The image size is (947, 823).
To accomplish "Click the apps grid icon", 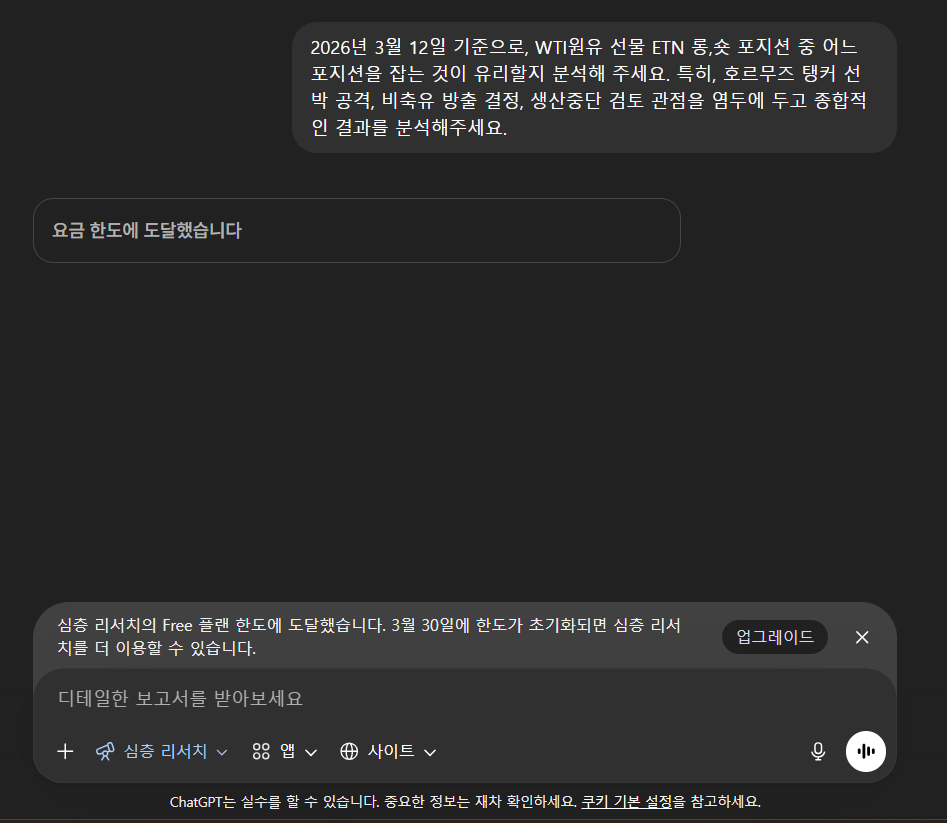I will pos(261,752).
